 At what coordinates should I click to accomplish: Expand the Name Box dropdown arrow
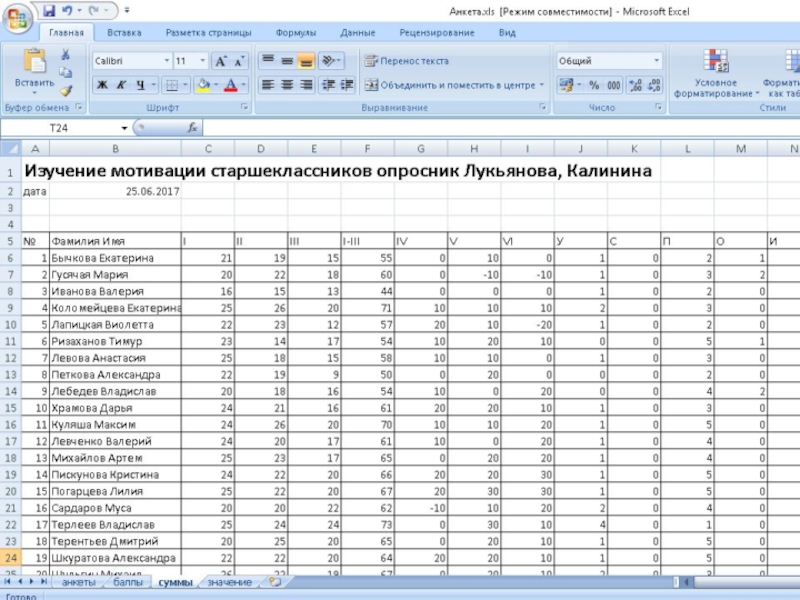coord(125,128)
